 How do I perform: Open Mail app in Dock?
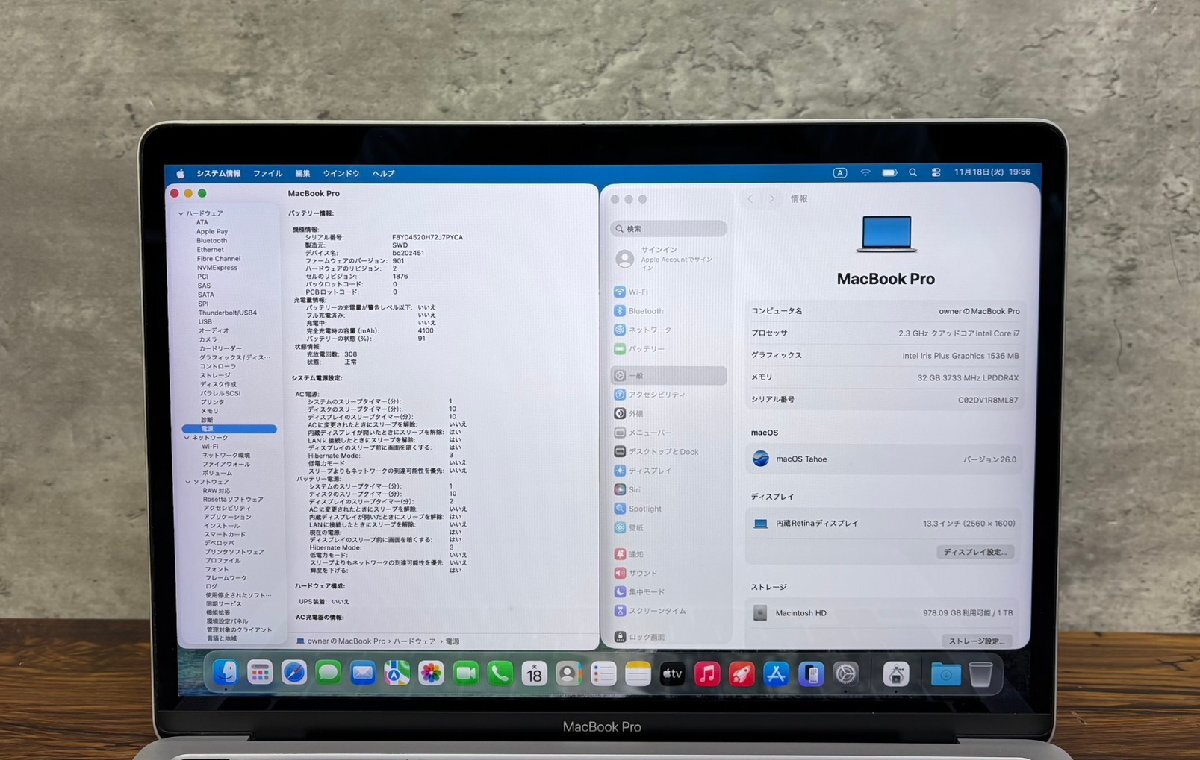pos(362,674)
